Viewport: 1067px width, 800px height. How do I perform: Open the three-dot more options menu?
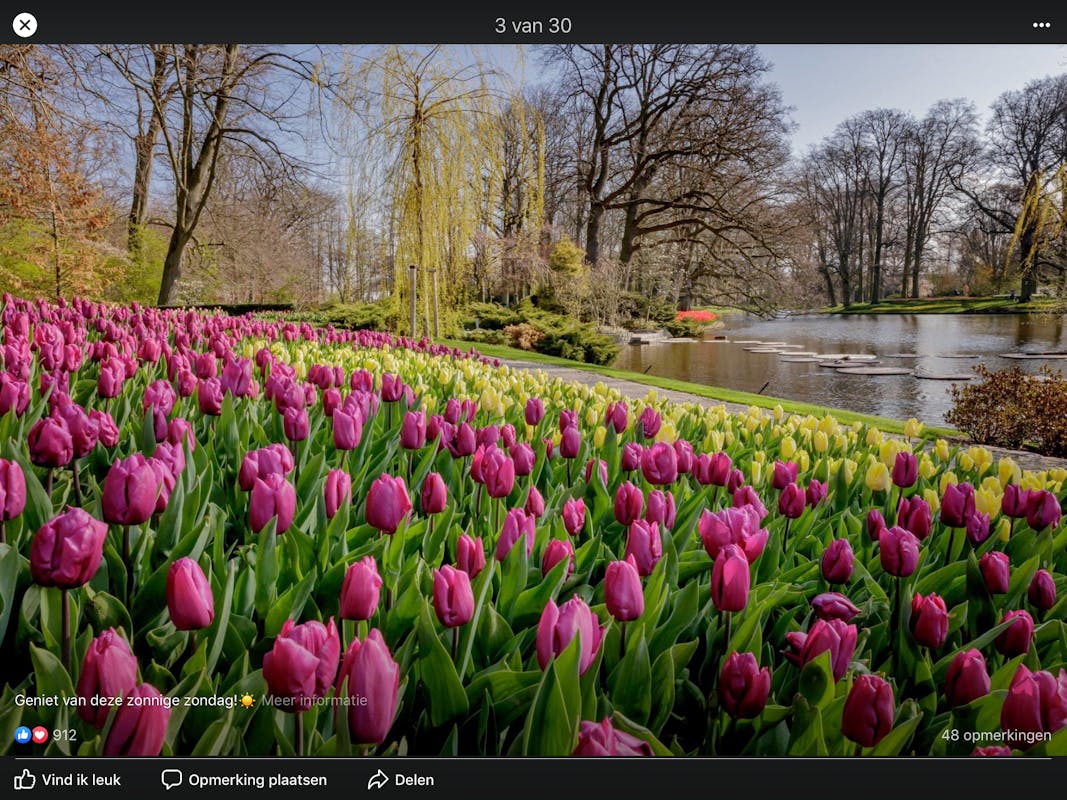(1041, 25)
